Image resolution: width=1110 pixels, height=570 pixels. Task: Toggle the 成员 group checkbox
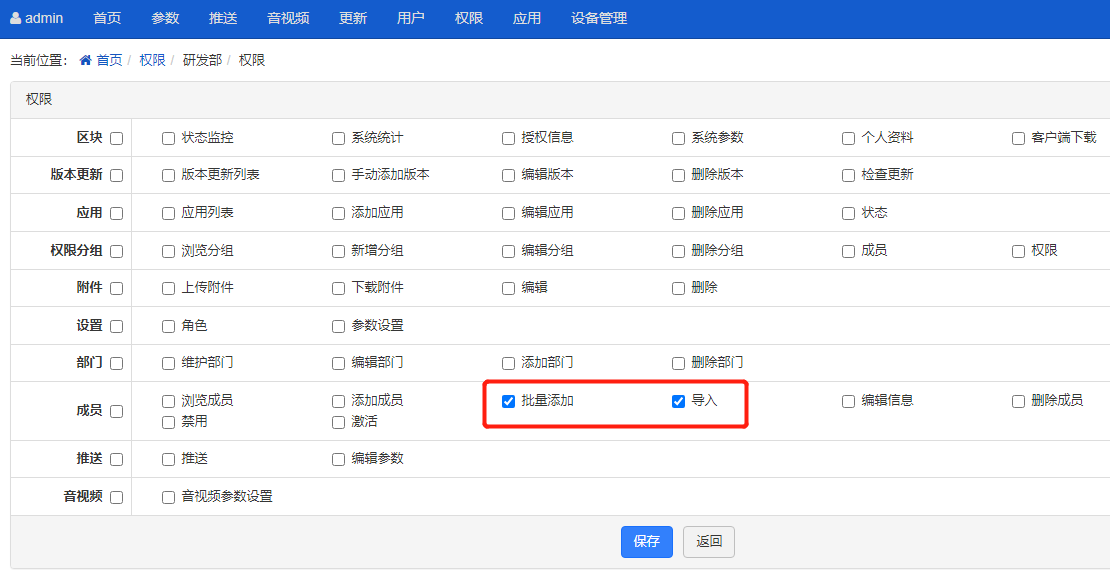(117, 411)
